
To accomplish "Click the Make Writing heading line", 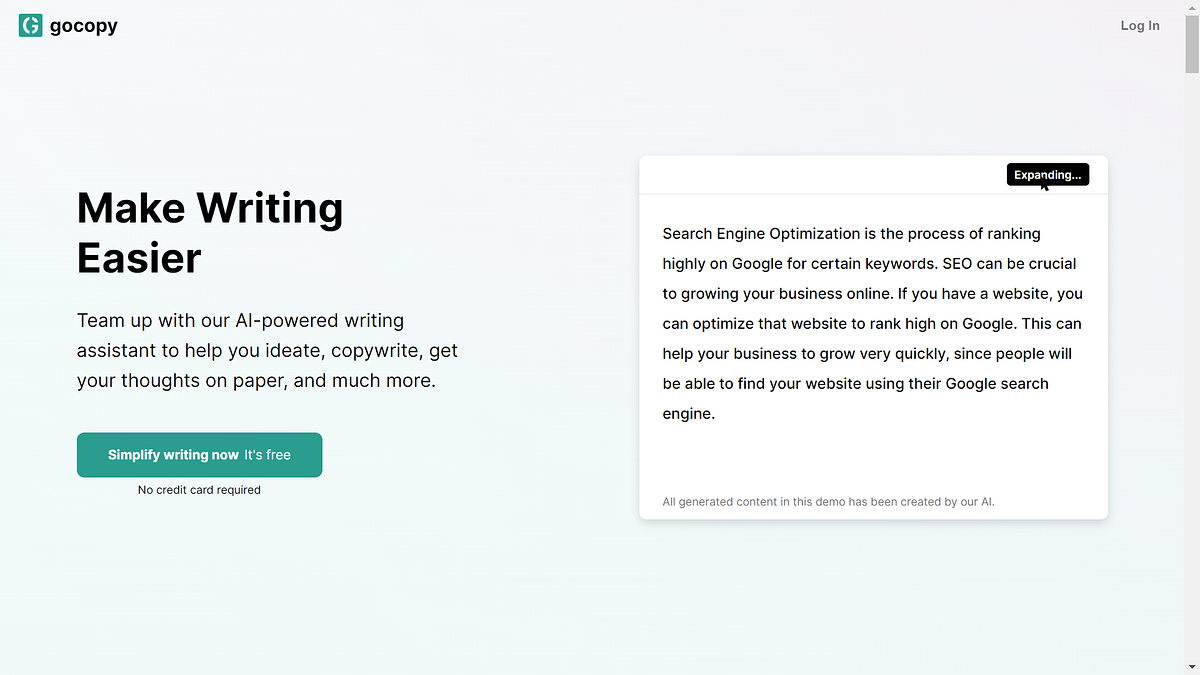I will pos(210,208).
